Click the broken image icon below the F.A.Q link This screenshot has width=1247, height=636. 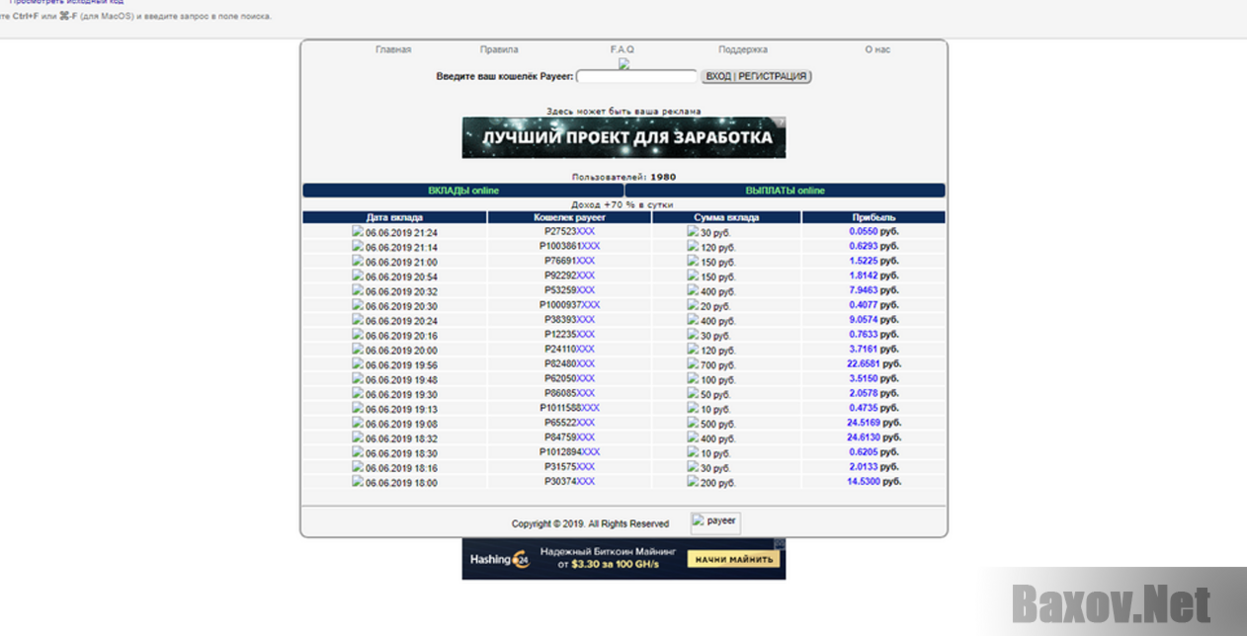624,64
